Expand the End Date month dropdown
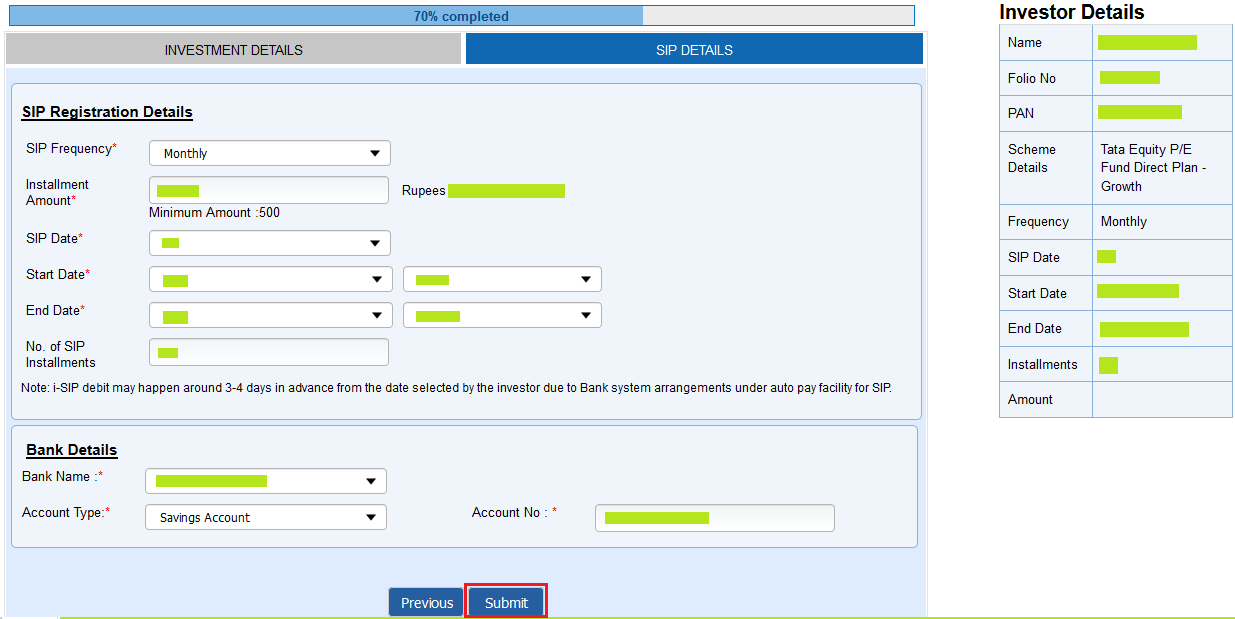 coord(268,314)
